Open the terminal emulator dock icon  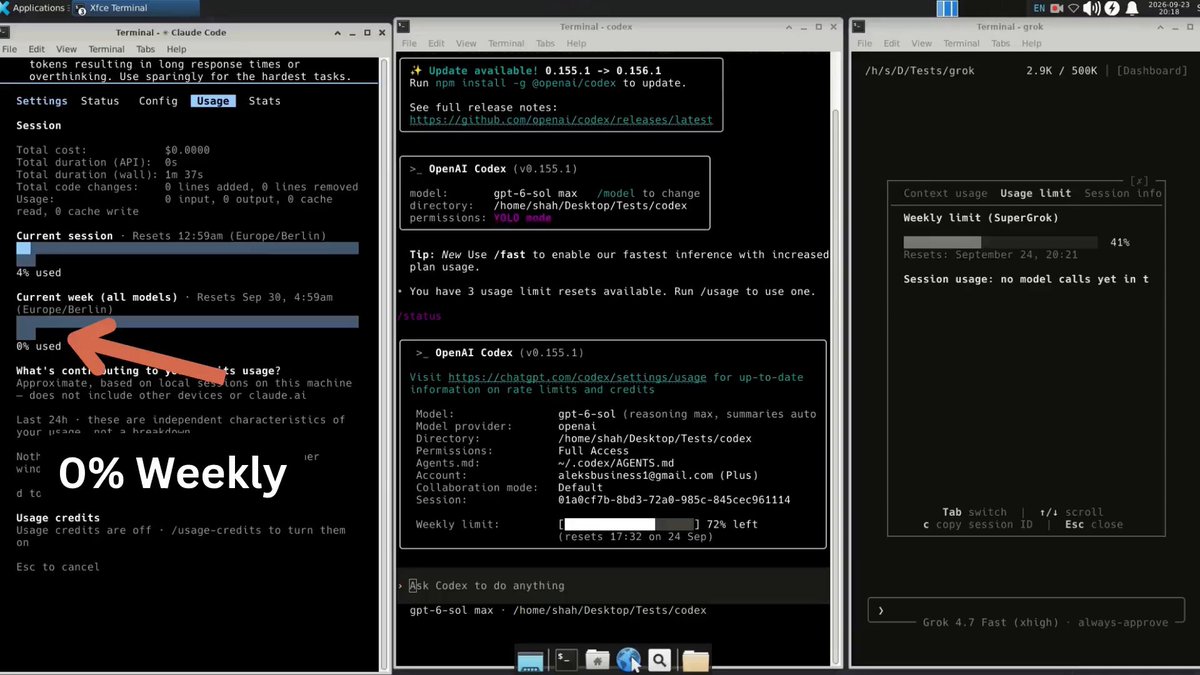point(566,659)
